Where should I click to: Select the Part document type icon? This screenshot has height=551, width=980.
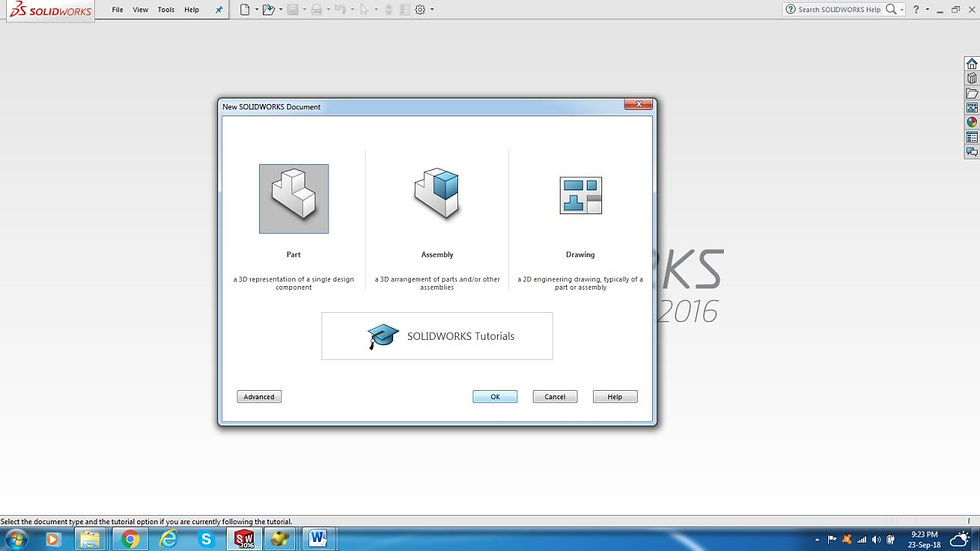click(294, 199)
